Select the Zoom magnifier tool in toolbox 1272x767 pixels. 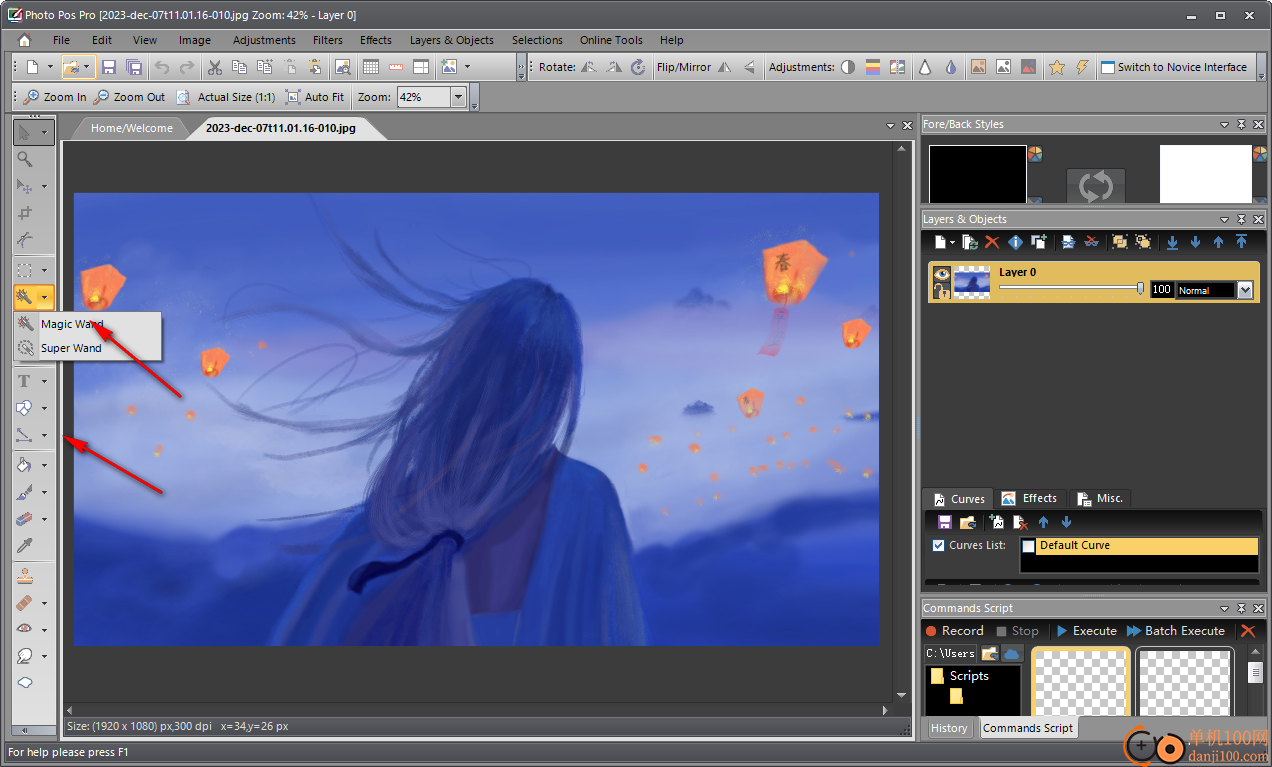tap(25, 158)
